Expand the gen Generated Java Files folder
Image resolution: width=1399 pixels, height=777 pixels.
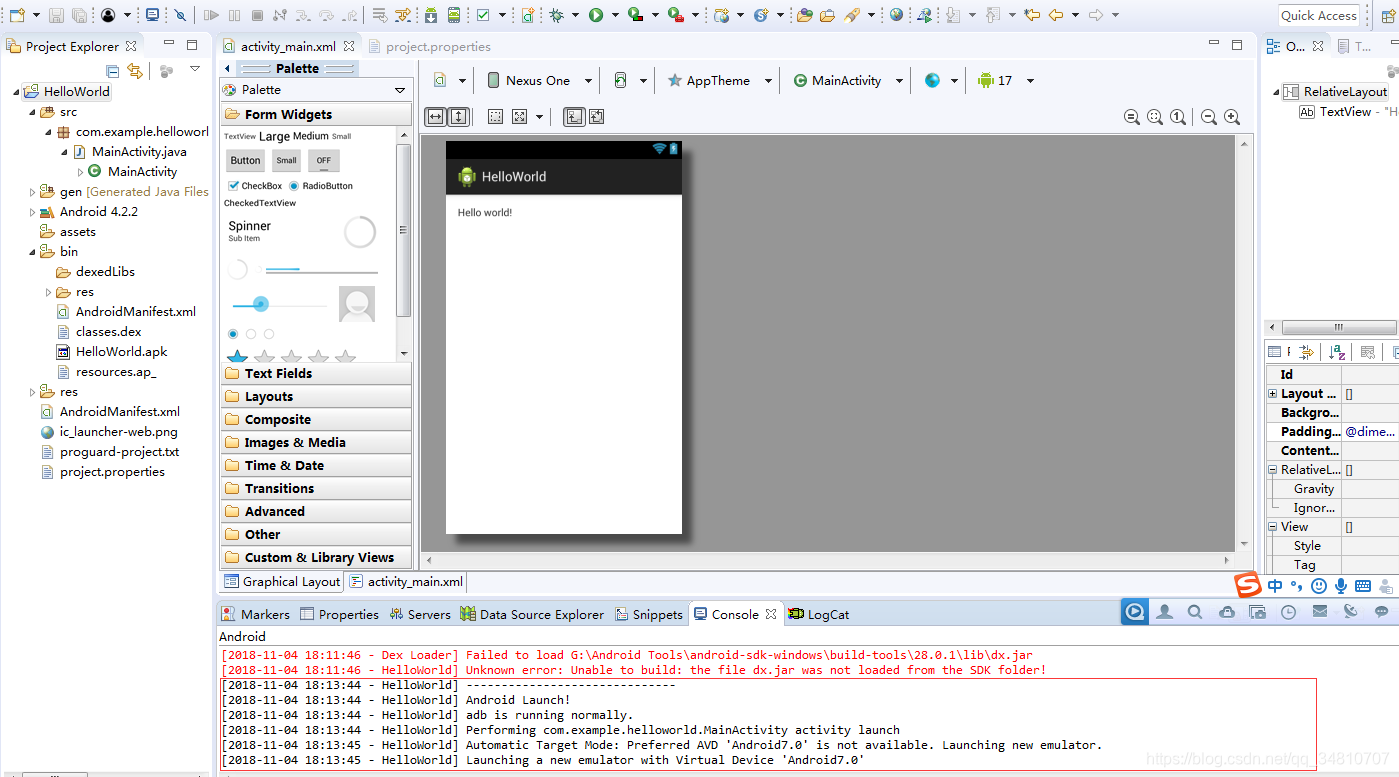click(32, 192)
